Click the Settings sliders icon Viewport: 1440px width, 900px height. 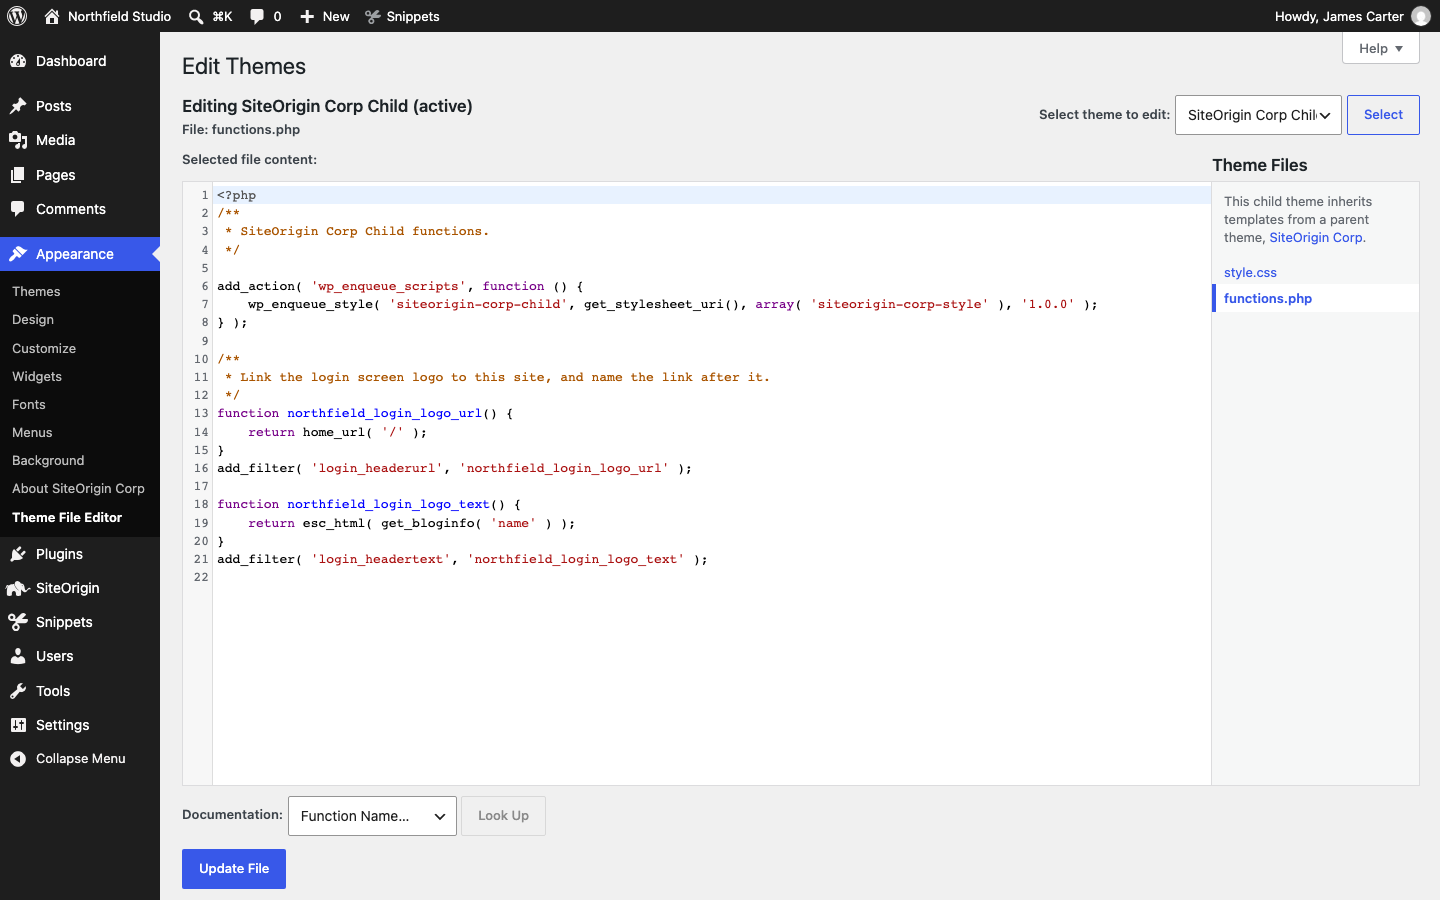click(18, 725)
